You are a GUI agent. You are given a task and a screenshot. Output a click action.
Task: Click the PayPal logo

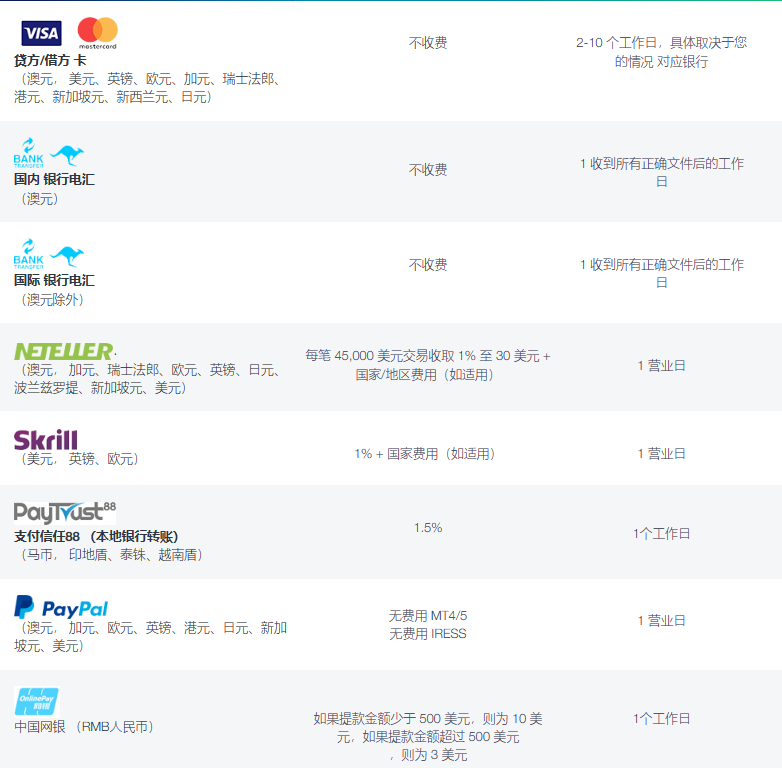point(61,607)
